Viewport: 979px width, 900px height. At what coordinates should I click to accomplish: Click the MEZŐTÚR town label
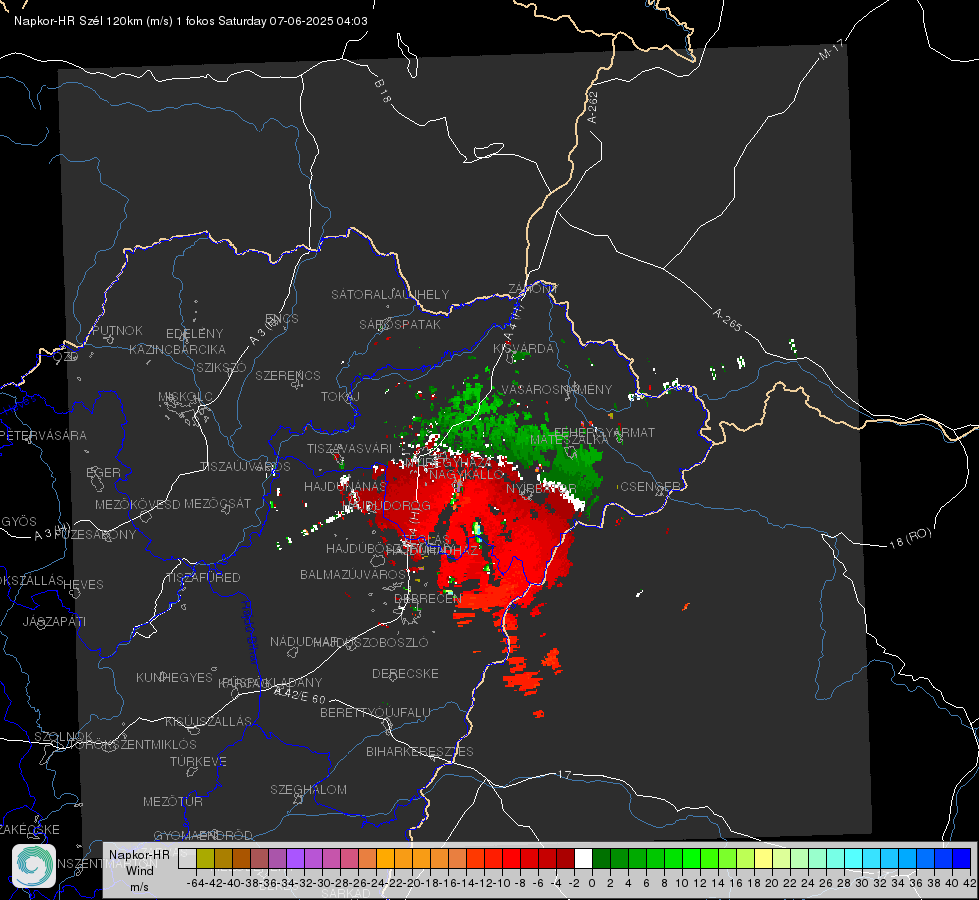173,801
